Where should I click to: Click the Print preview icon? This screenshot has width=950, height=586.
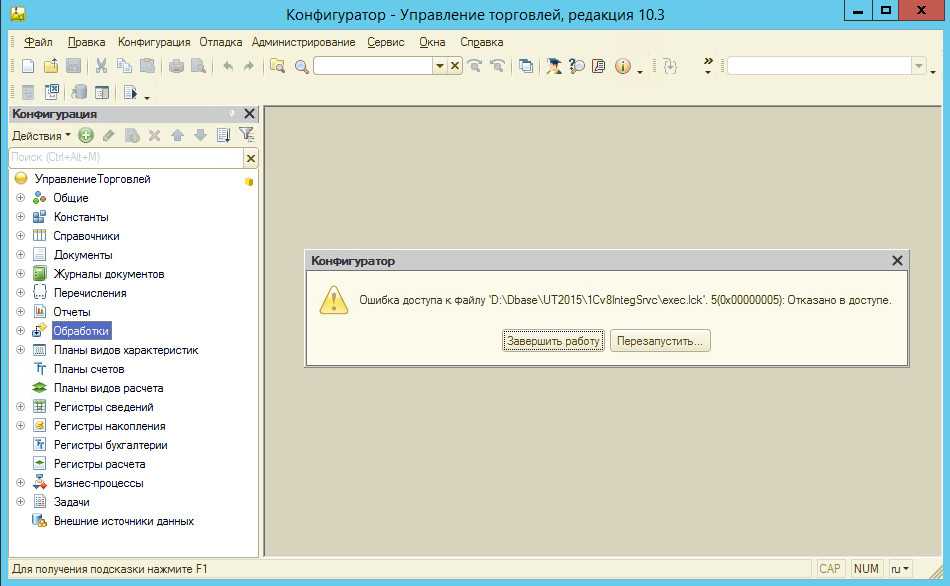click(x=199, y=66)
